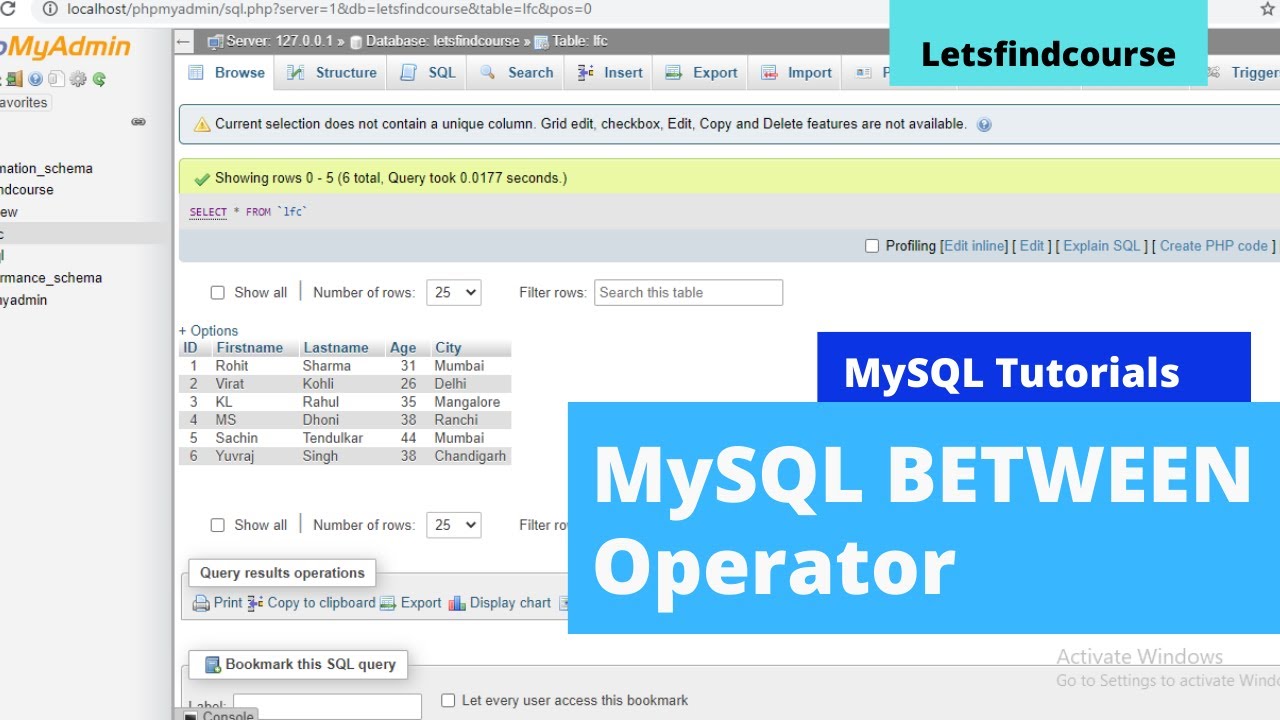Click the Create PHP code link
The height and width of the screenshot is (720, 1280).
(1214, 246)
